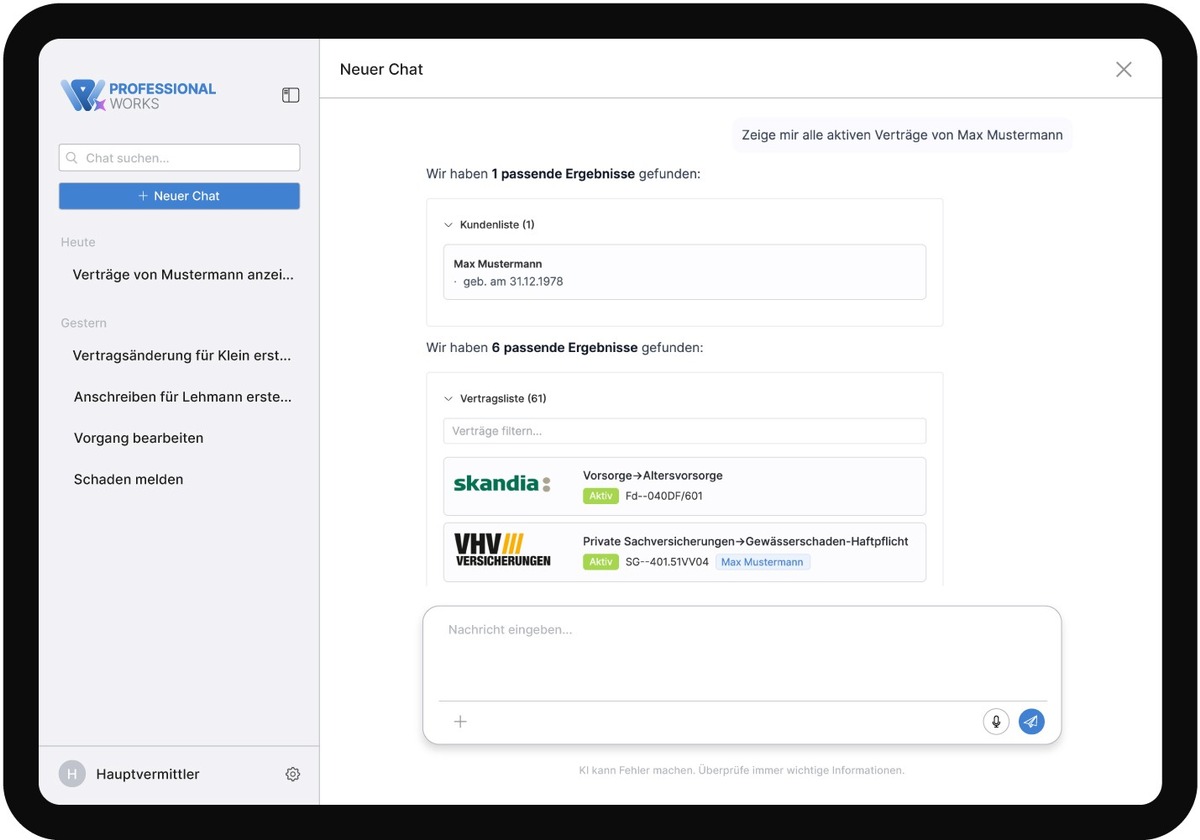Open 'Verträge von Mustermann' chat

(x=183, y=274)
